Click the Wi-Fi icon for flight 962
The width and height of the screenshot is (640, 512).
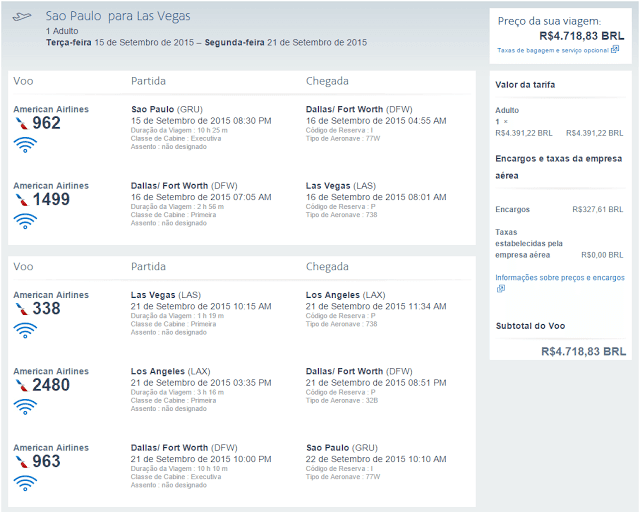pyautogui.click(x=25, y=145)
